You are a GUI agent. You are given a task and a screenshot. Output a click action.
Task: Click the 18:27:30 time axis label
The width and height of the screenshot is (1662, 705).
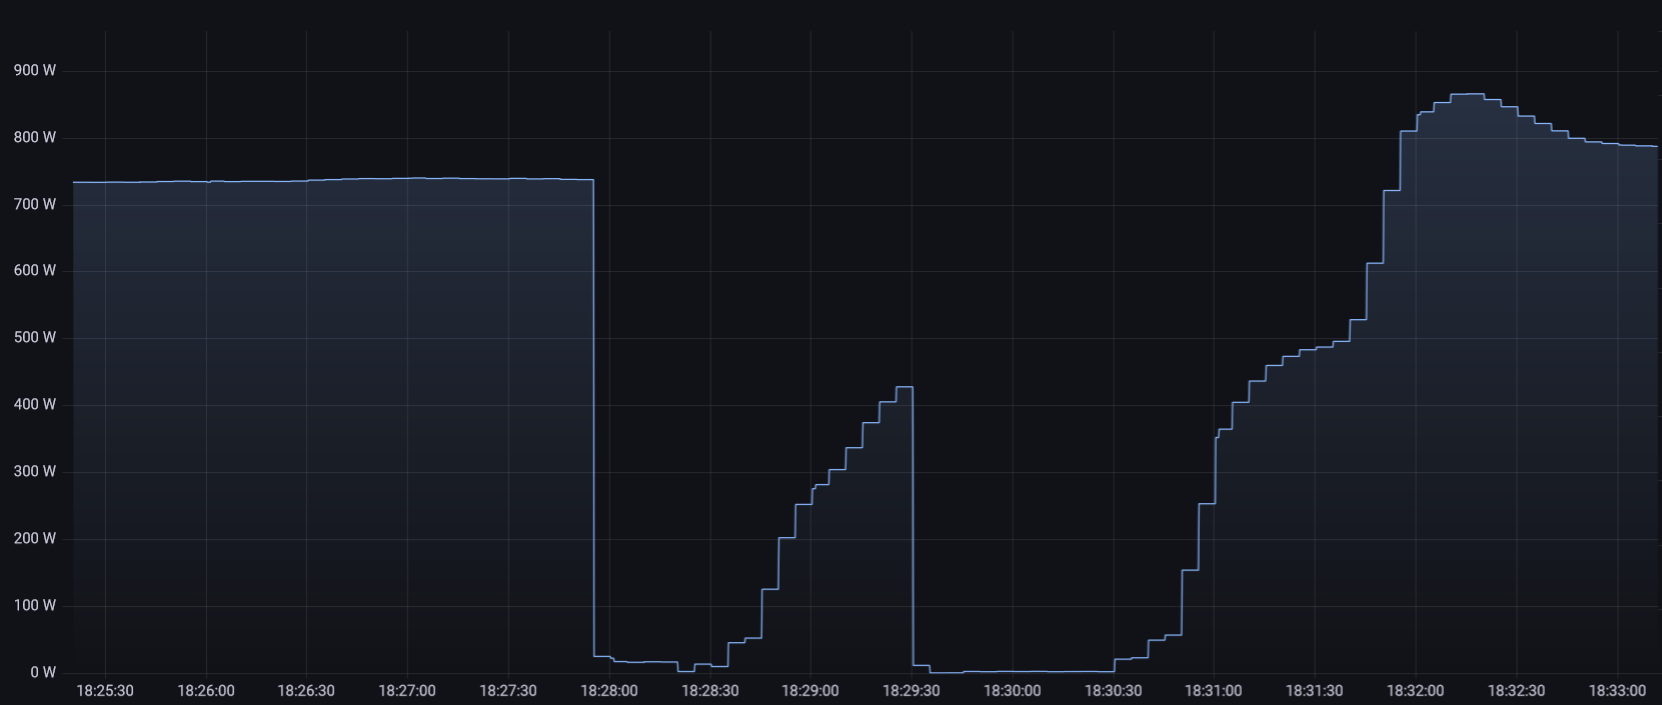[x=508, y=691]
